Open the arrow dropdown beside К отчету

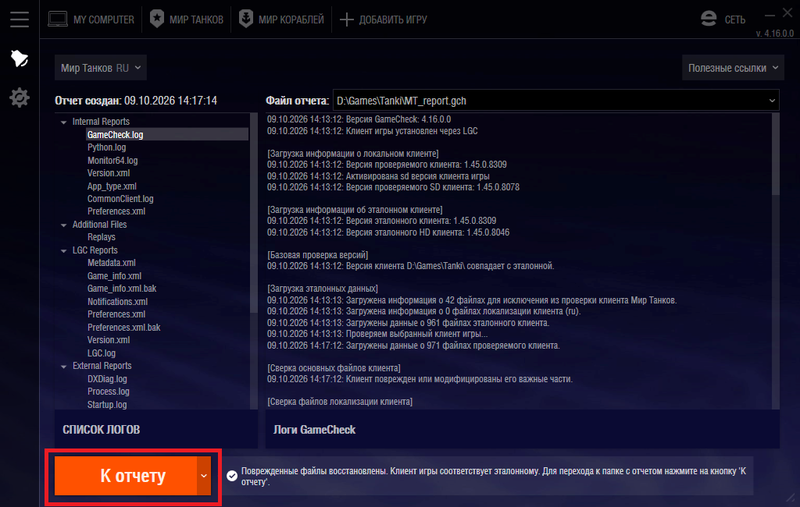pos(204,475)
